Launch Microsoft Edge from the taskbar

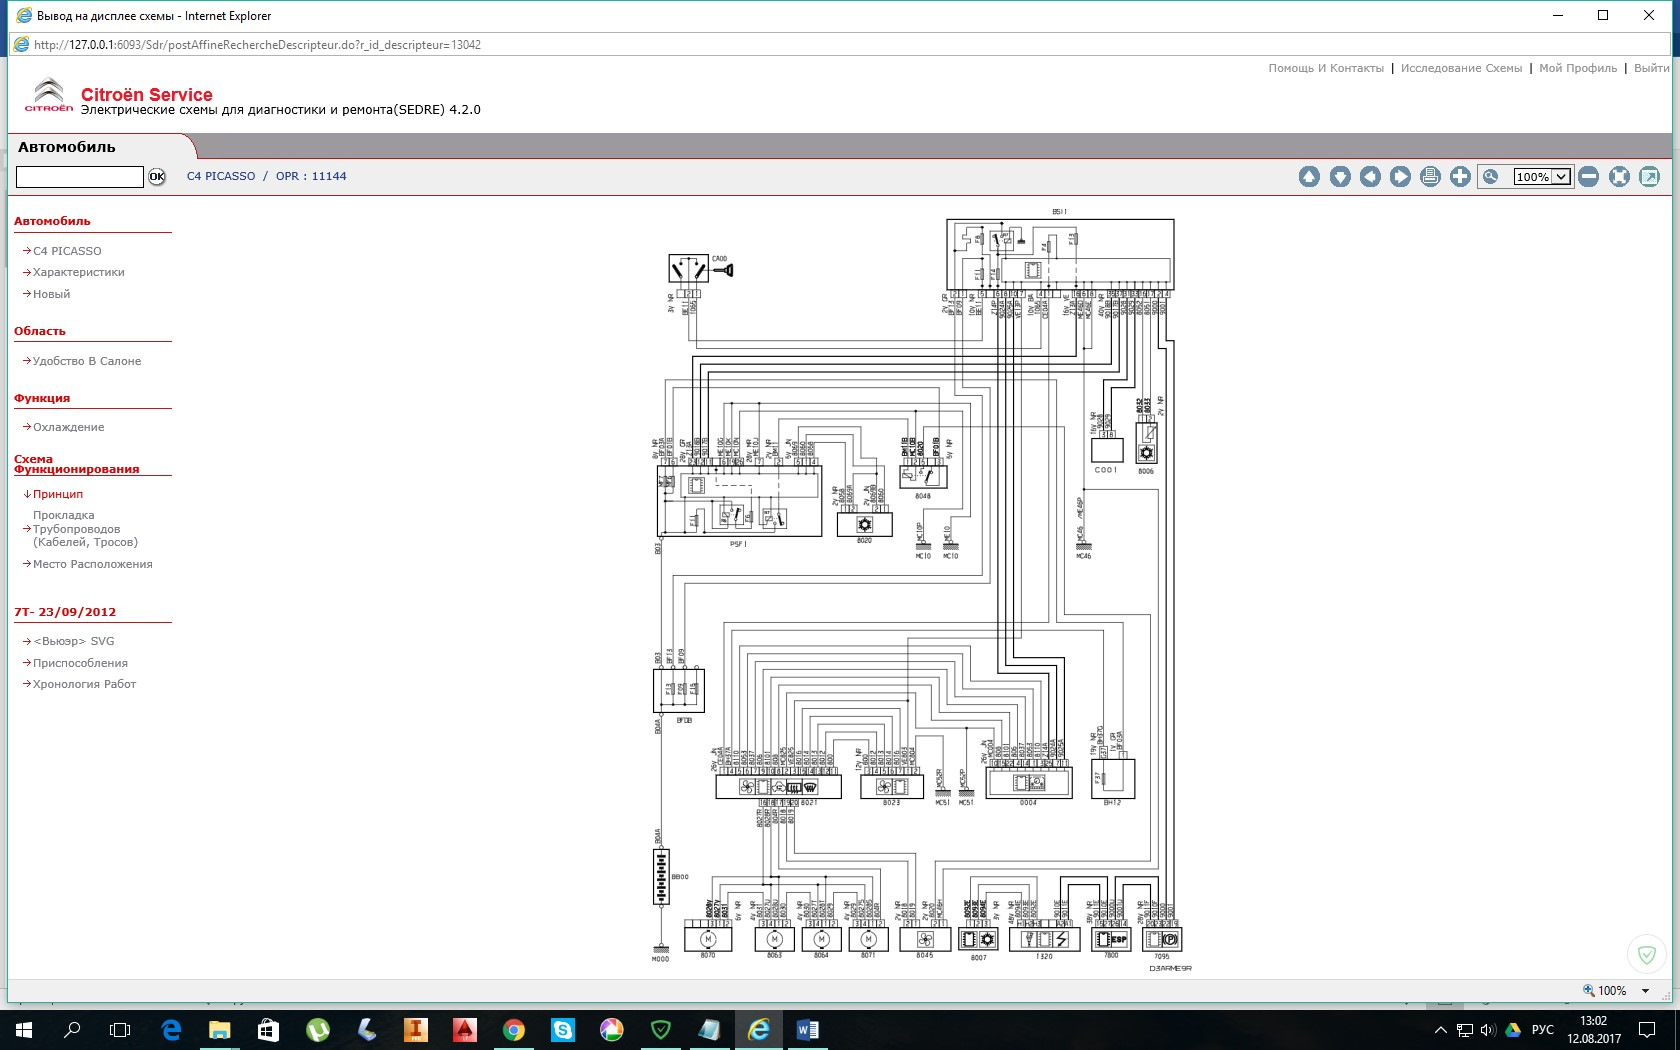point(171,1030)
